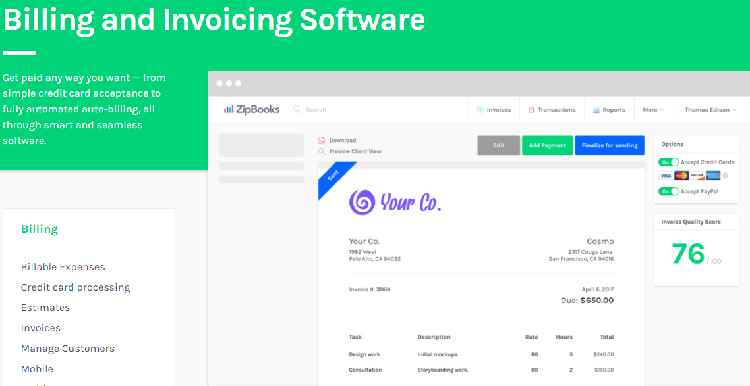
Task: Click the American Express card icon
Action: 713,176
